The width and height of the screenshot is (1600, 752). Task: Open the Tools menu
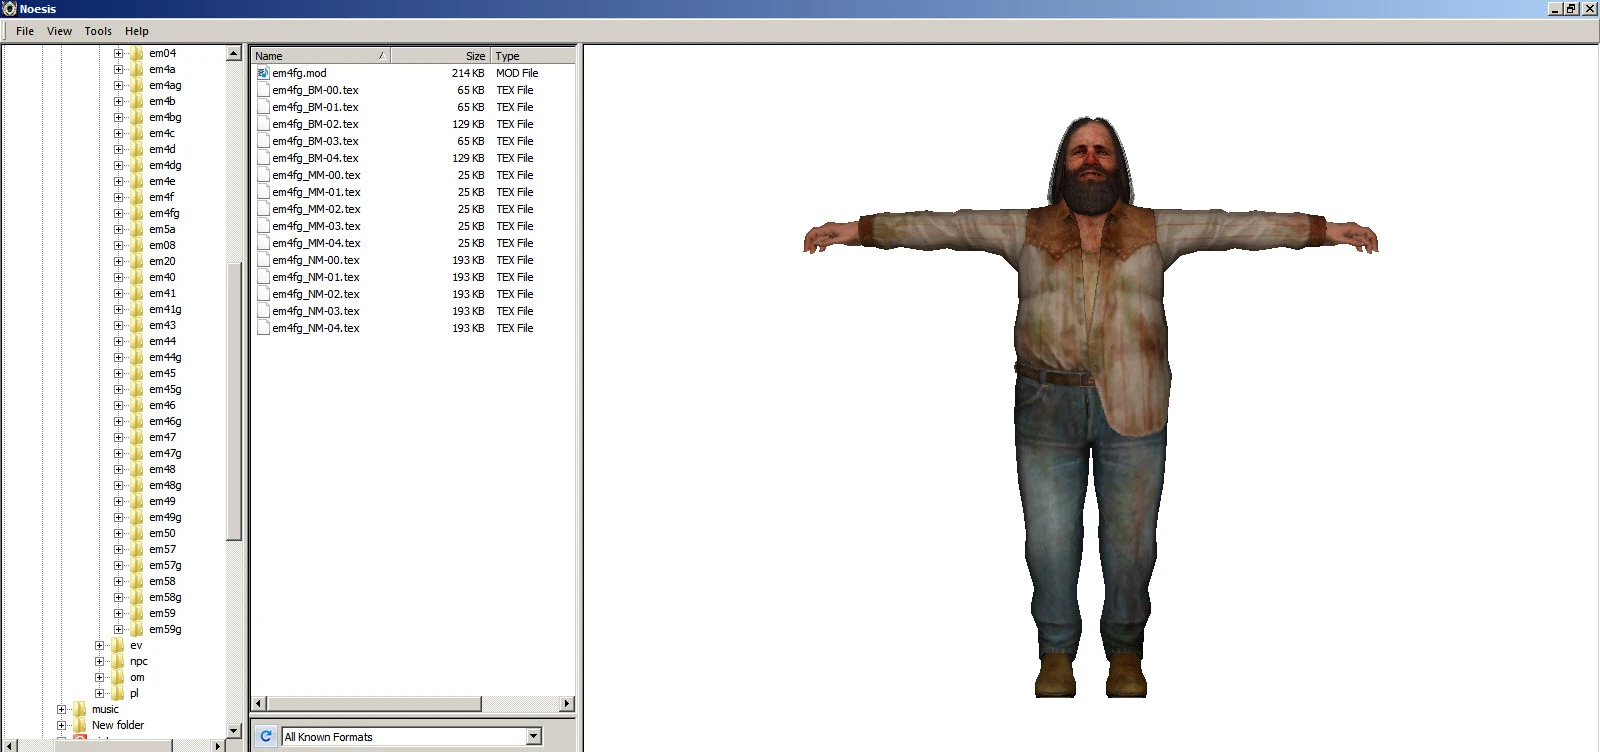(98, 31)
